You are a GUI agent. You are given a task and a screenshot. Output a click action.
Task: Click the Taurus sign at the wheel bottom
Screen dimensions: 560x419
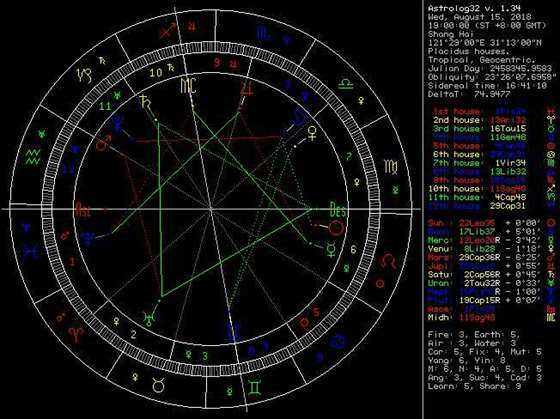[x=158, y=385]
